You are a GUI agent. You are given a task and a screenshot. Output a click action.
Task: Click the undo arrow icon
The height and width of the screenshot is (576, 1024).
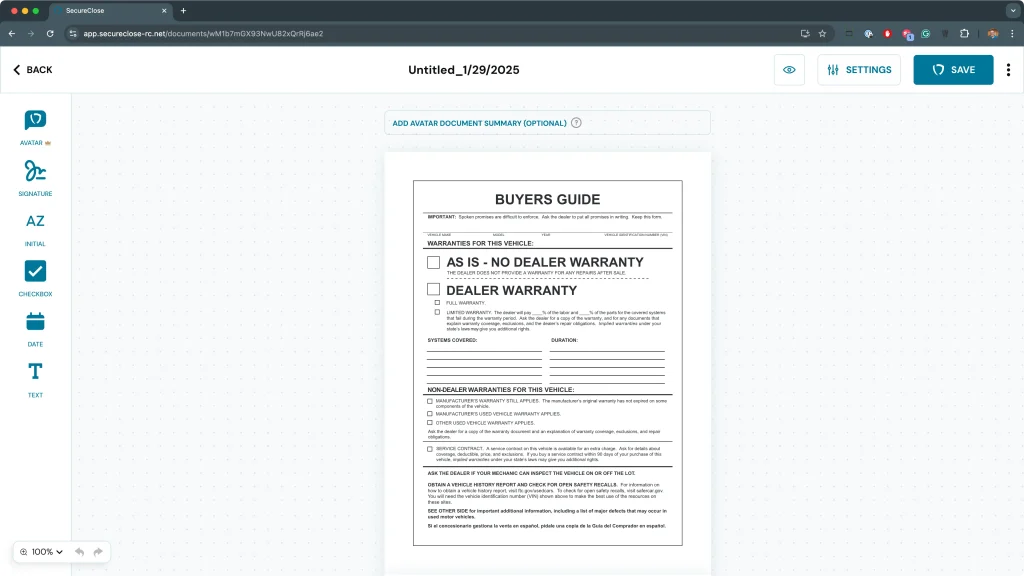pos(79,552)
